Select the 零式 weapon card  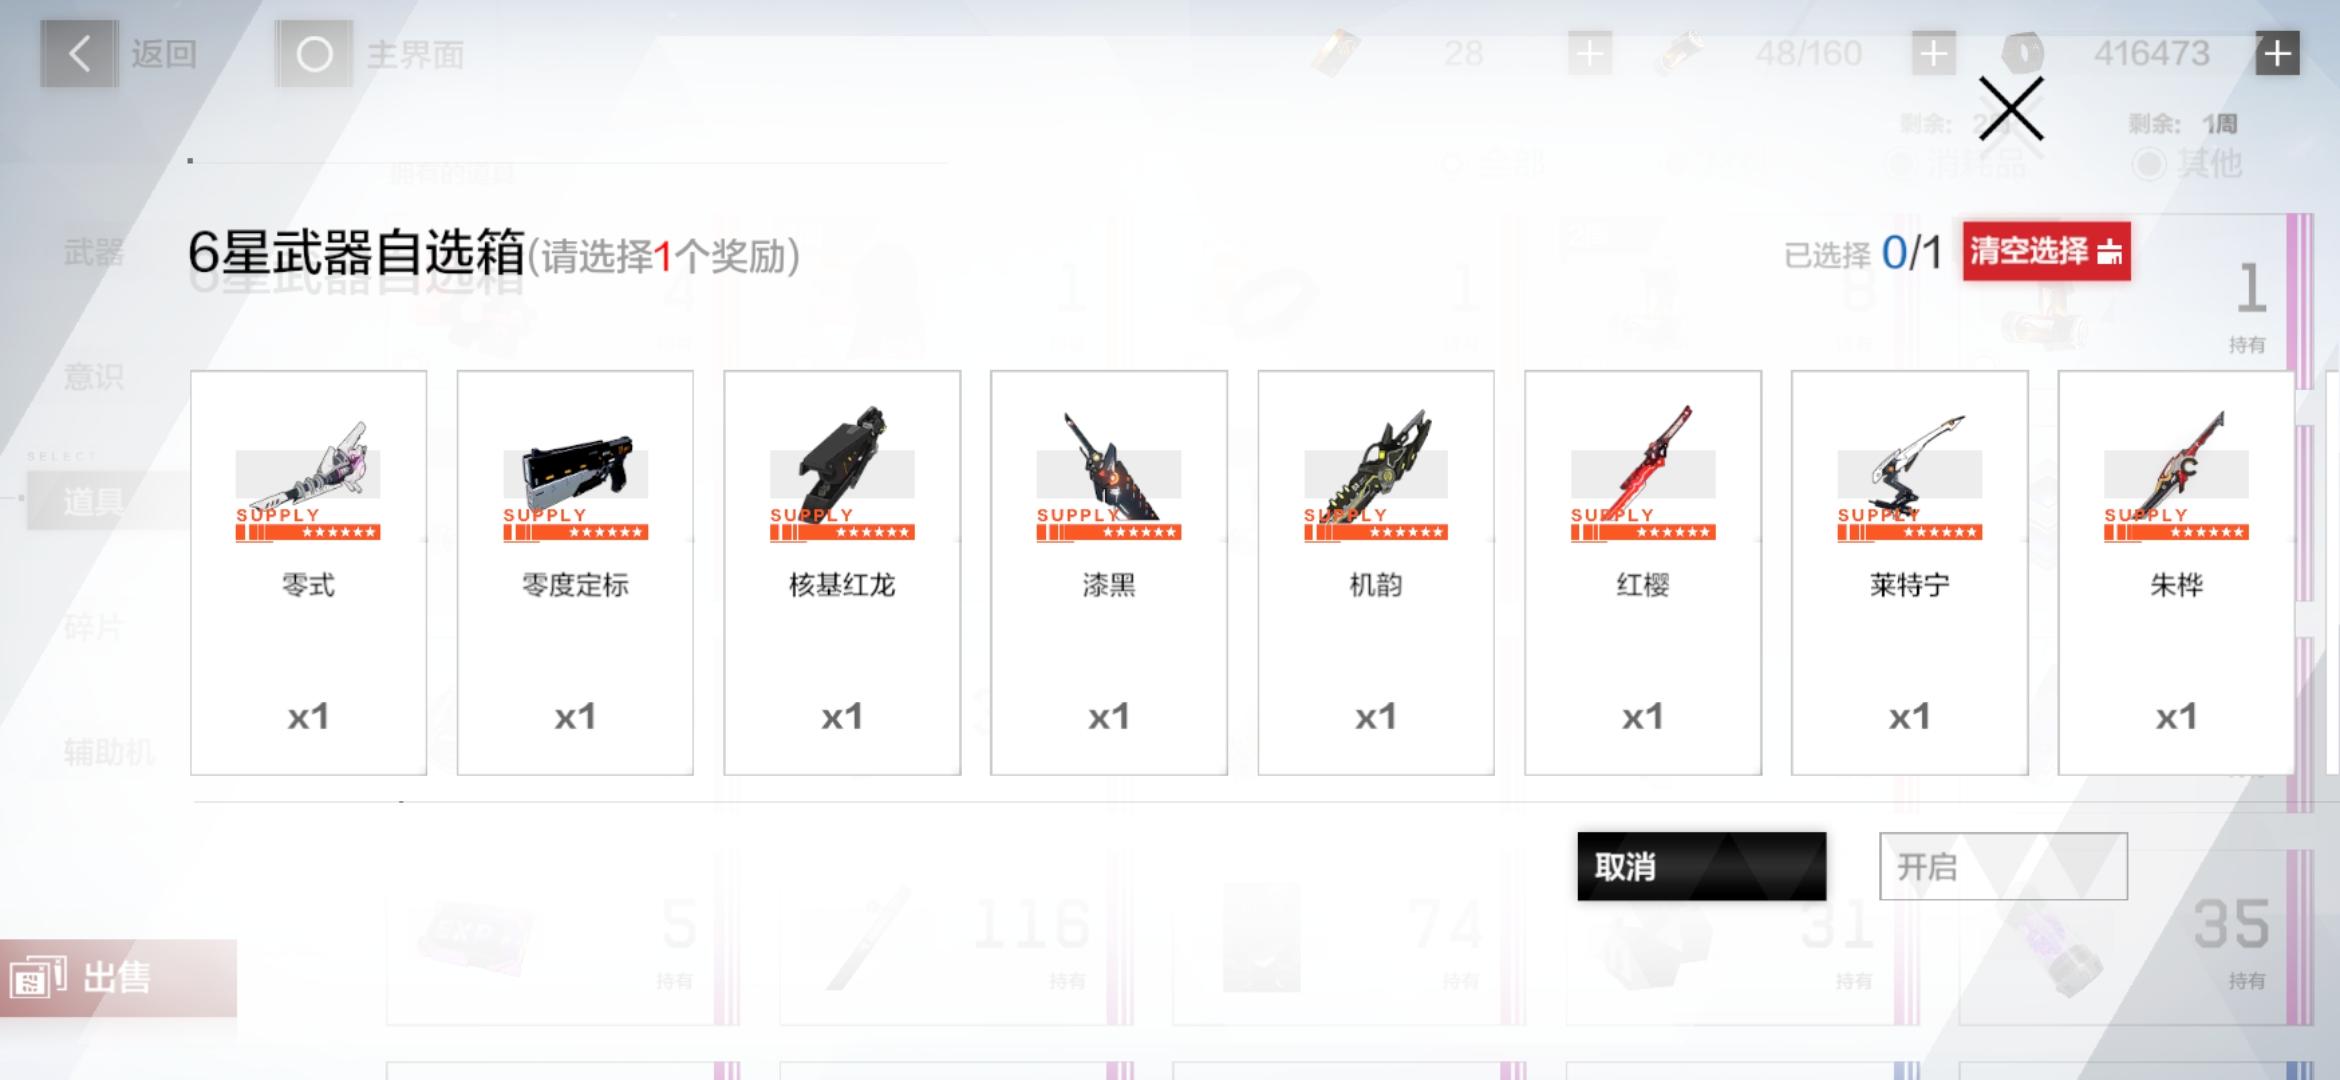pos(308,572)
